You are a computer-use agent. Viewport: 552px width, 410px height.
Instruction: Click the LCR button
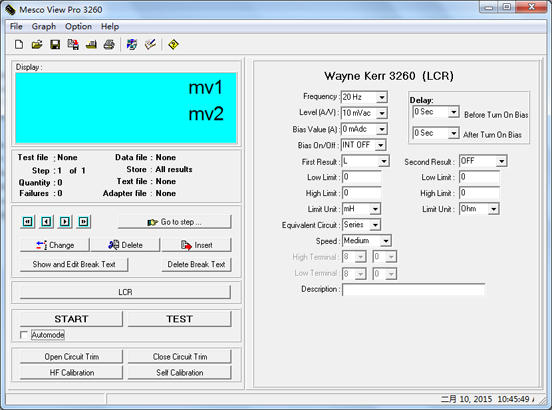125,292
